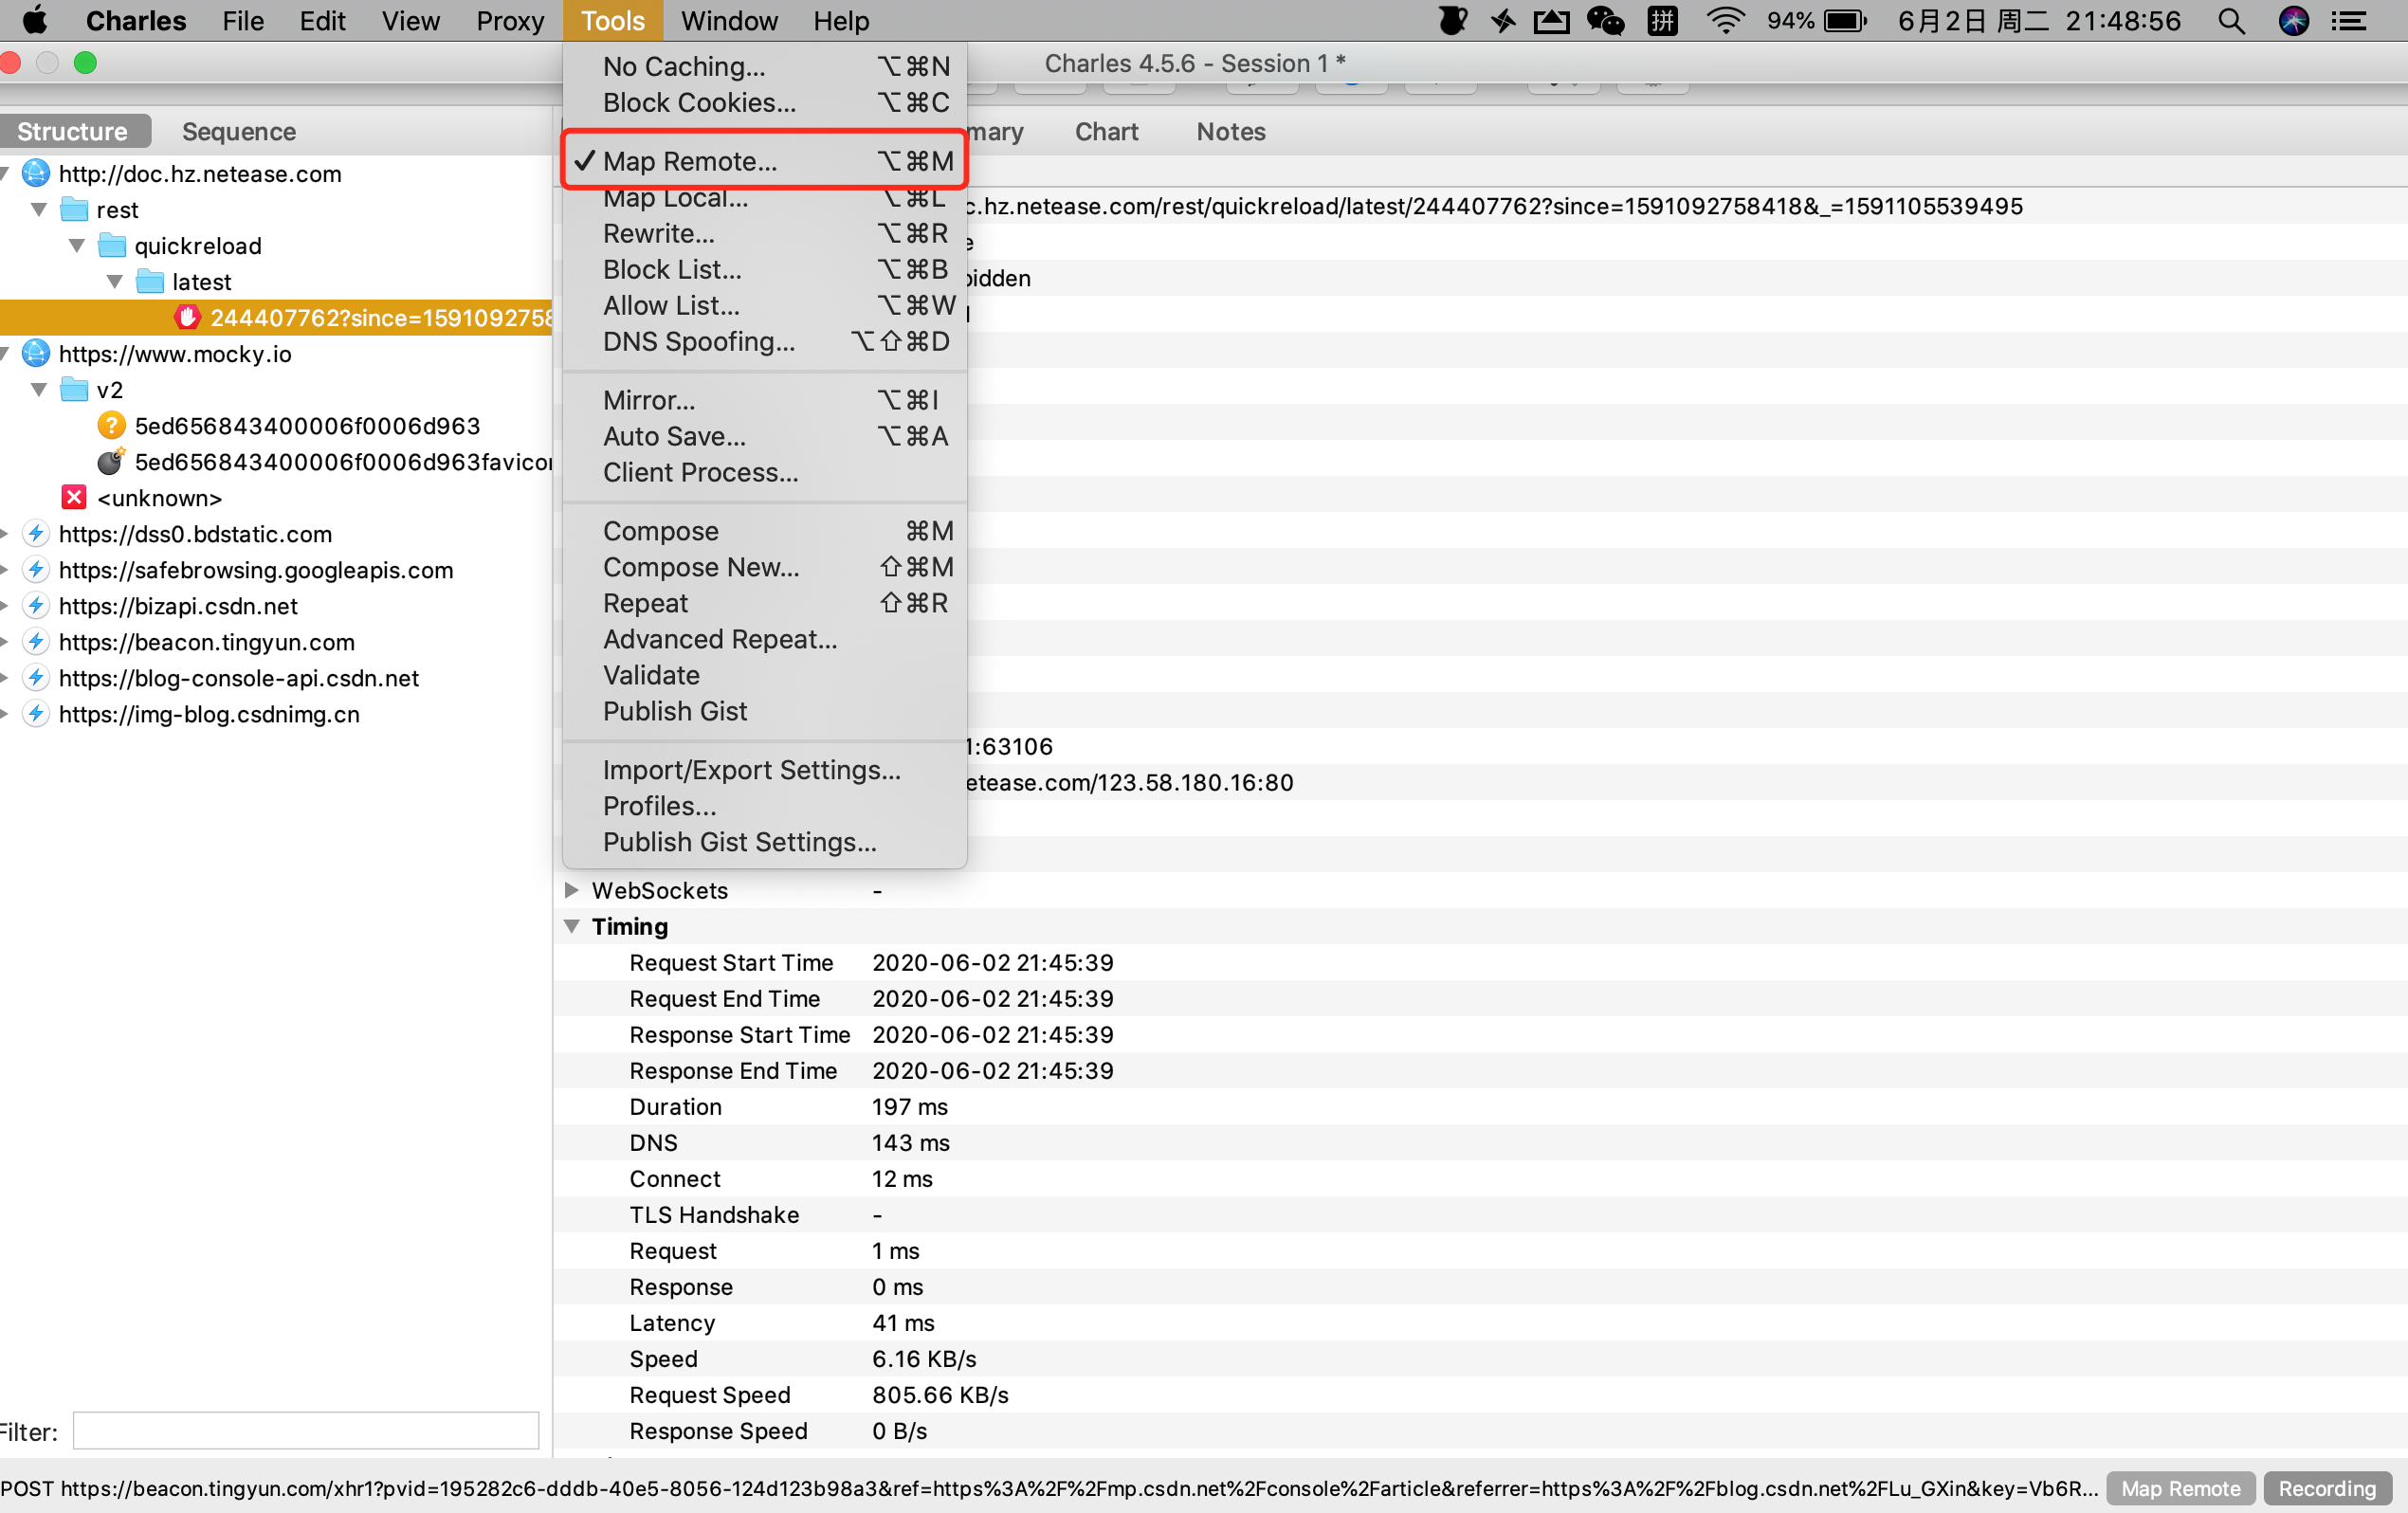Collapse the Timing section
This screenshot has height=1513, width=2408.
571,926
